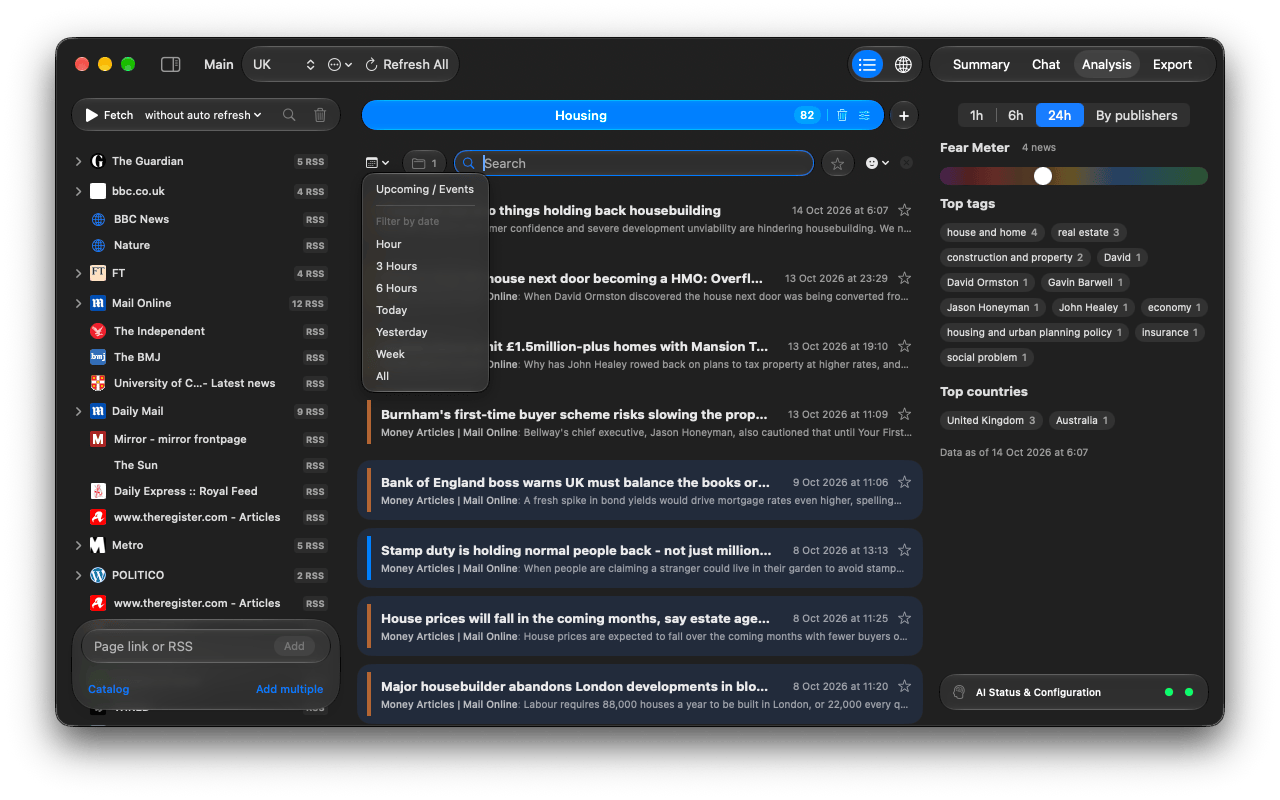Viewport: 1280px width, 800px height.
Task: Click the sidebar trash icon
Action: [320, 115]
